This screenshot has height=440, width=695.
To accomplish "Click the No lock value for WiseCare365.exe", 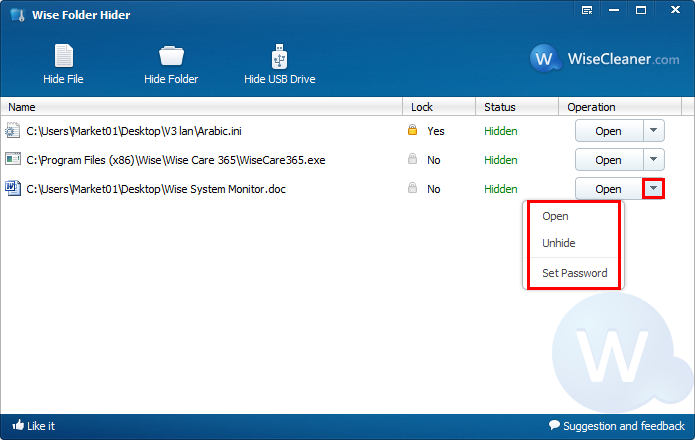I will pyautogui.click(x=433, y=160).
